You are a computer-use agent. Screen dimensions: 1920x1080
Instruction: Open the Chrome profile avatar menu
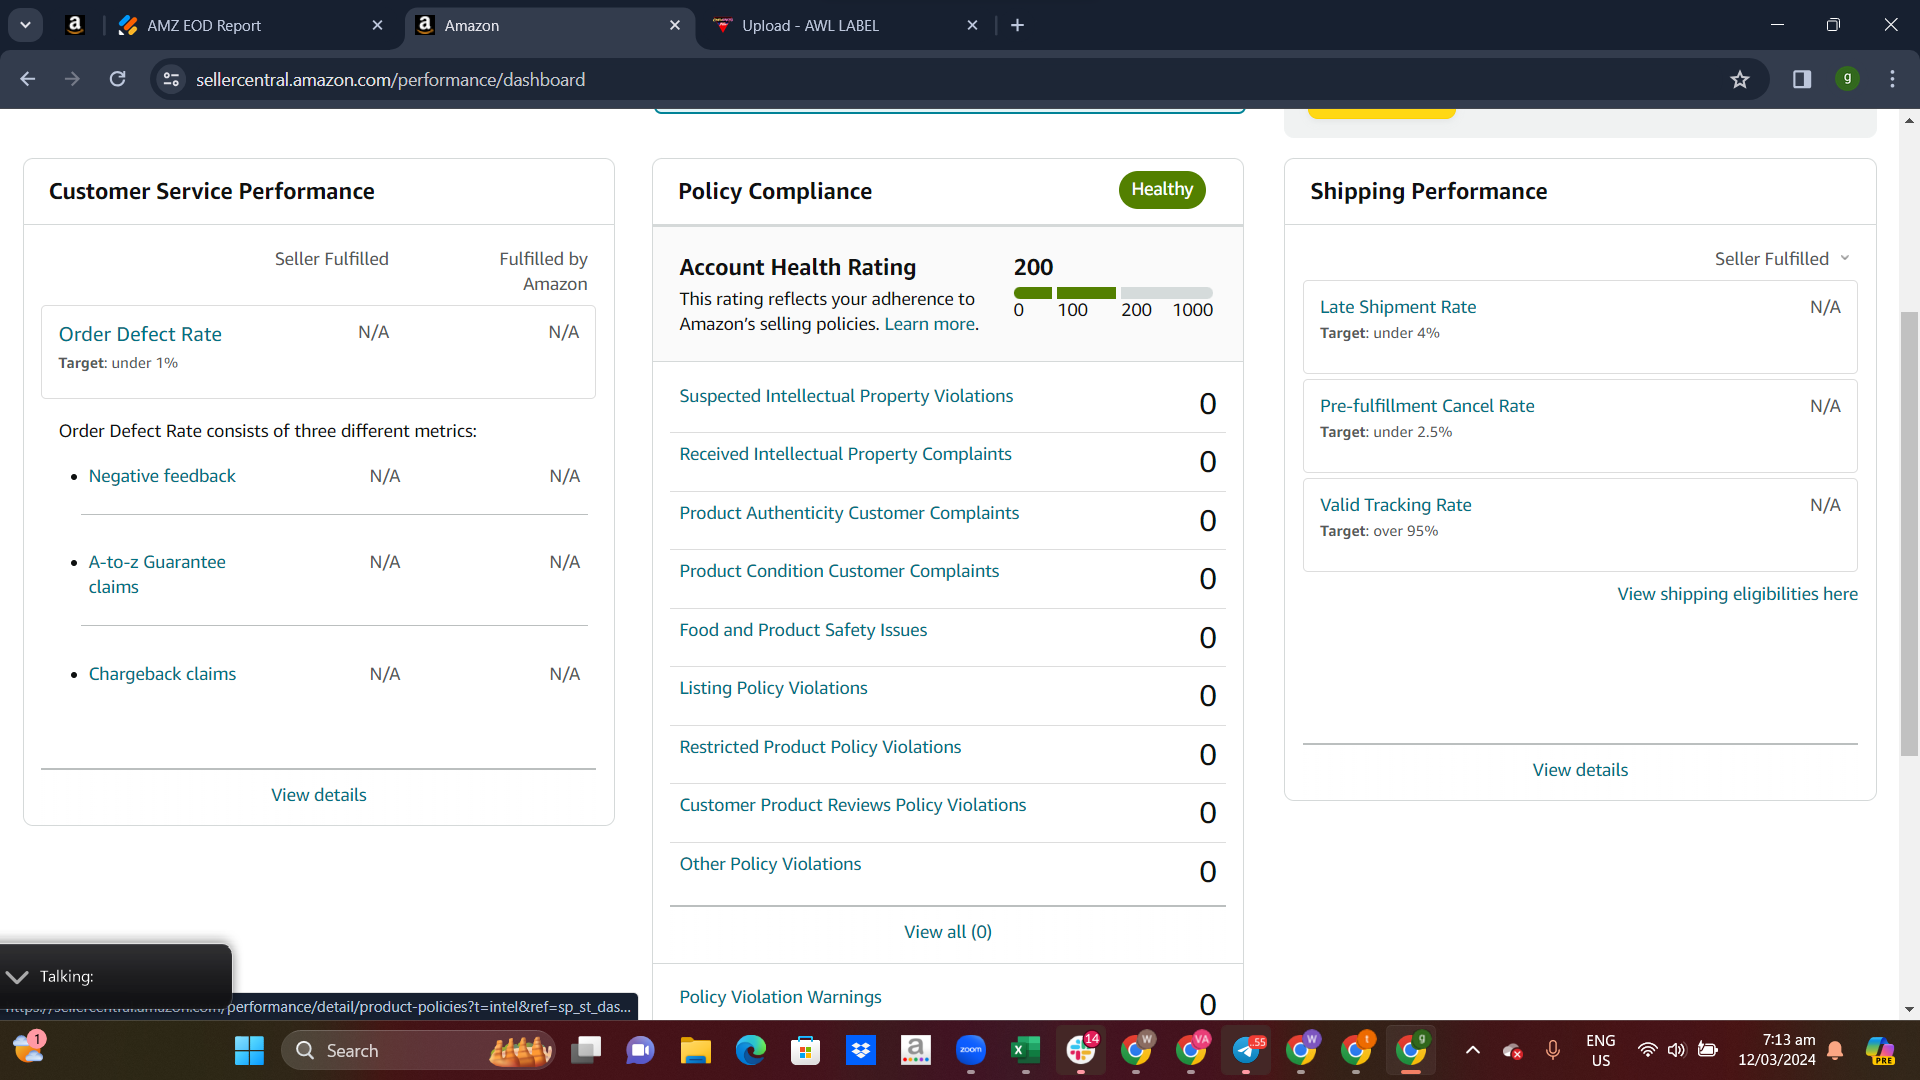point(1847,78)
